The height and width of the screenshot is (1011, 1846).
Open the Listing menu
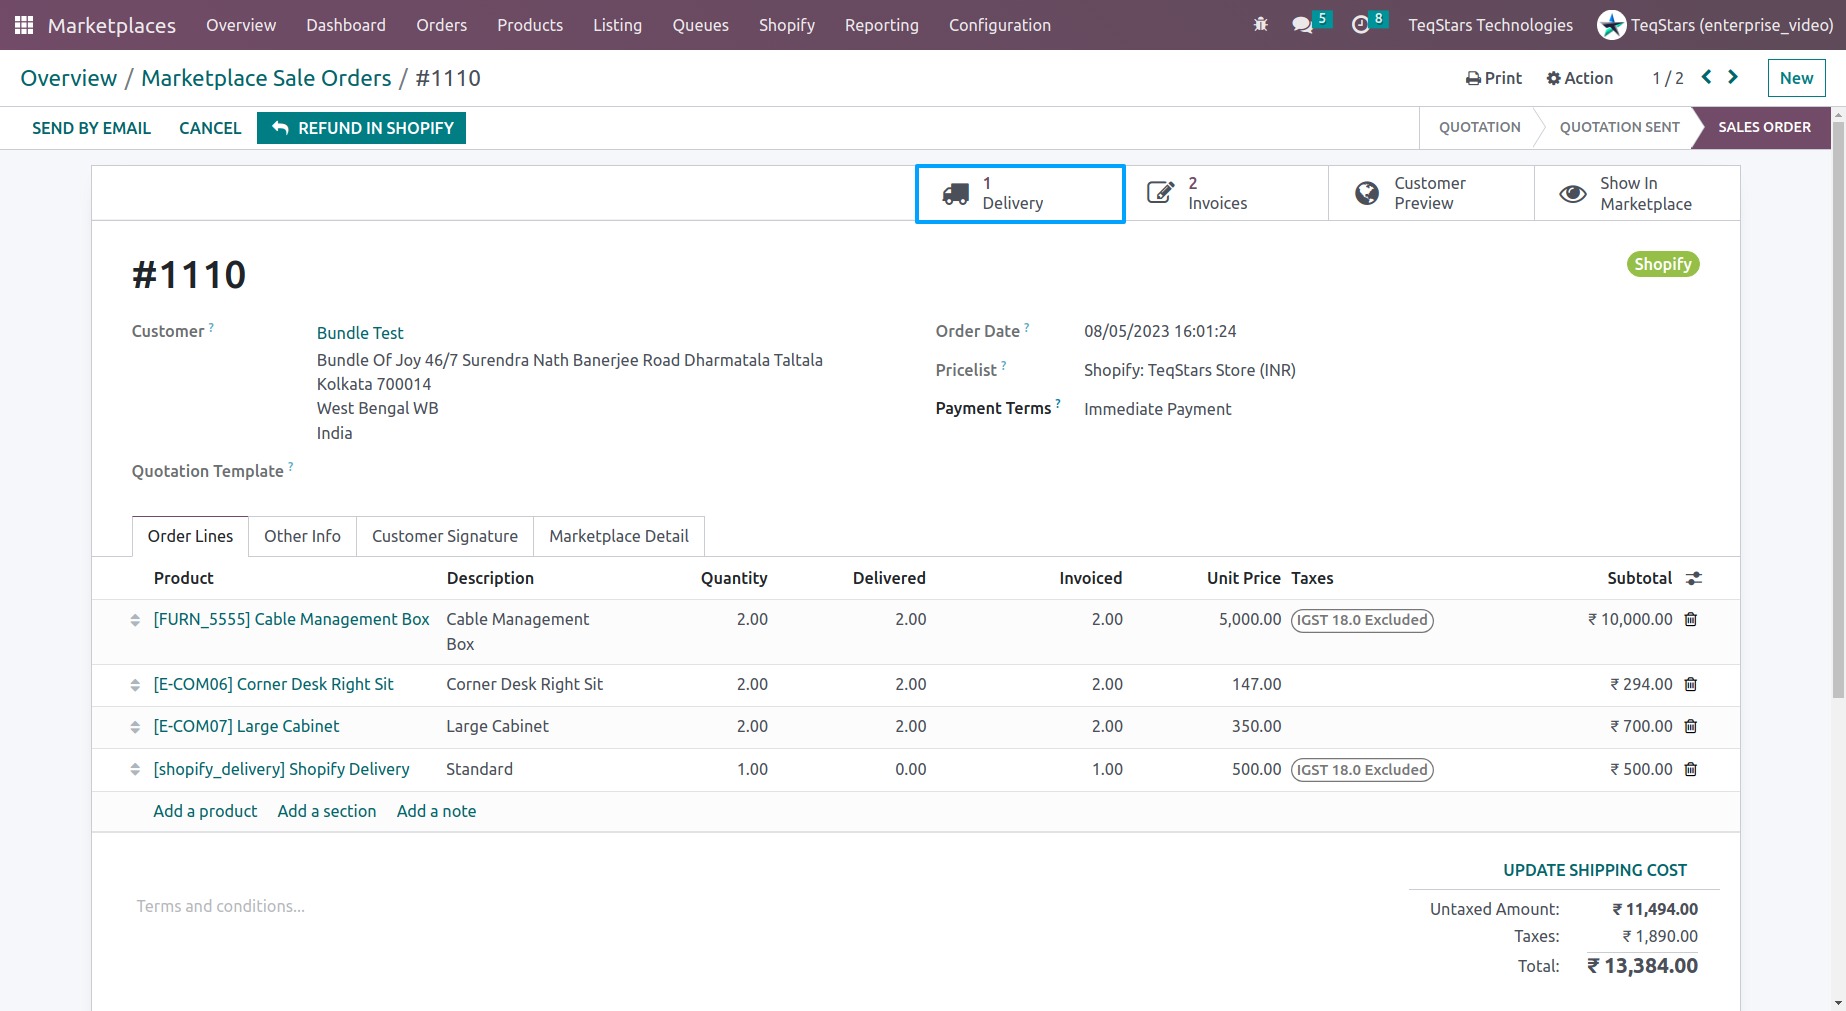(x=617, y=25)
